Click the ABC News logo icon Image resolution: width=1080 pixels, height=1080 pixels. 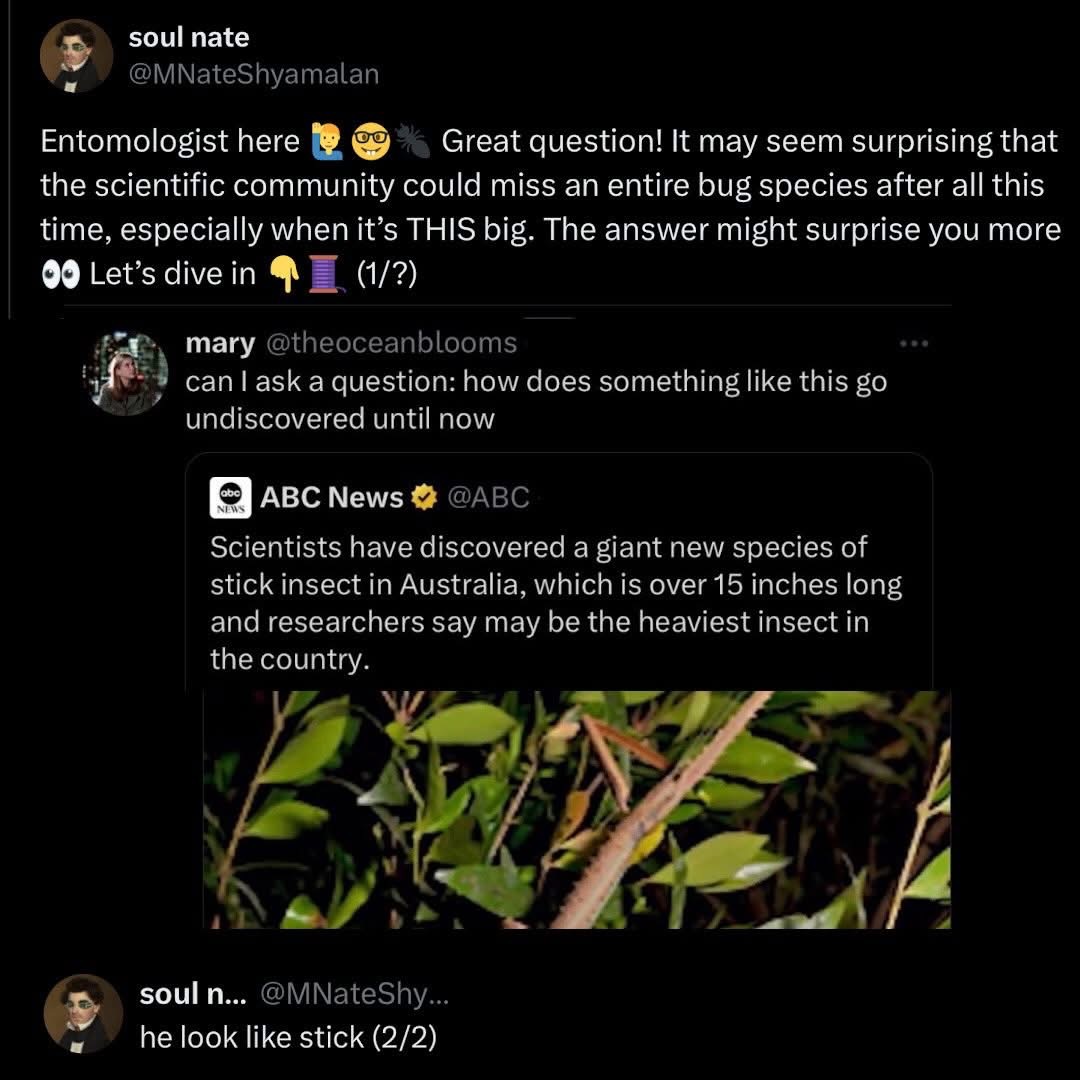click(x=230, y=497)
